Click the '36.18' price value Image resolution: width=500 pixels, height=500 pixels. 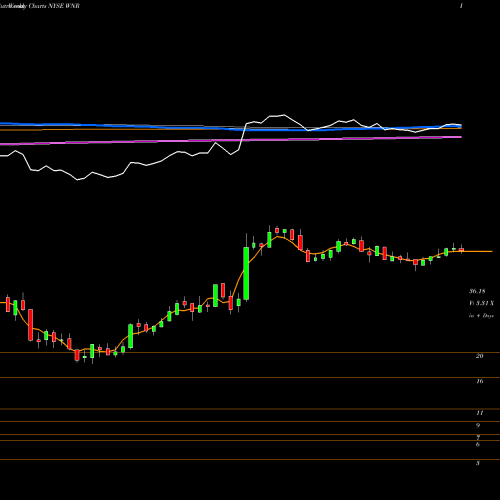pos(477,291)
